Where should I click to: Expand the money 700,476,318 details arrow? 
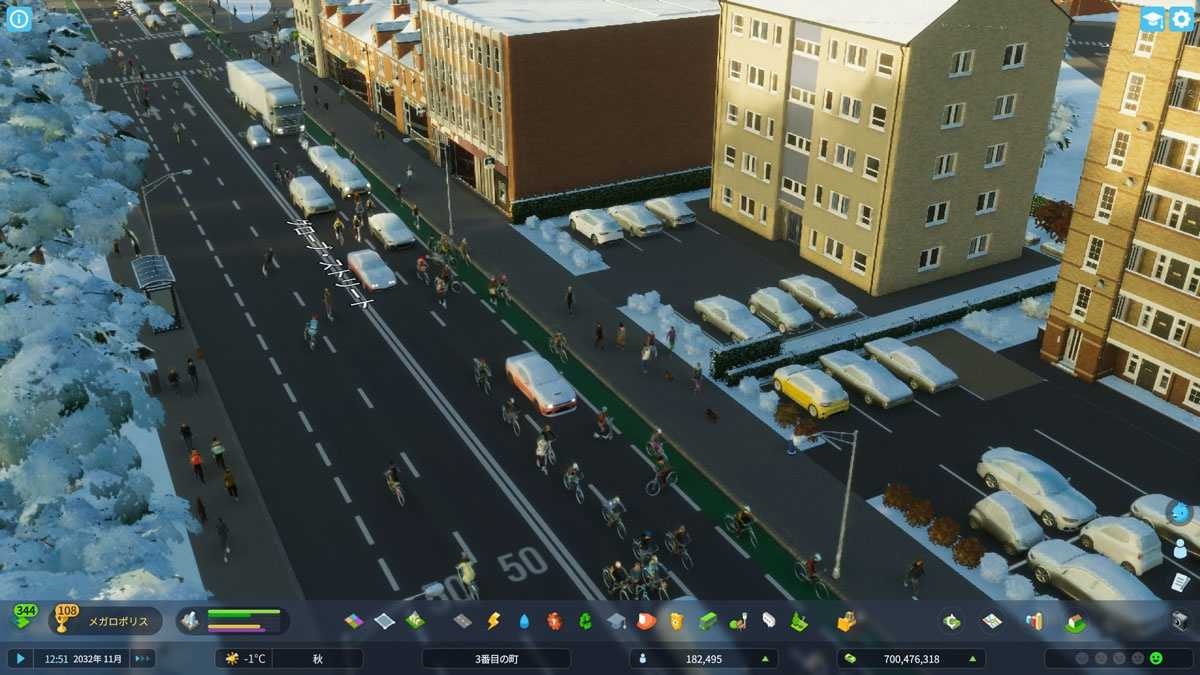click(973, 659)
